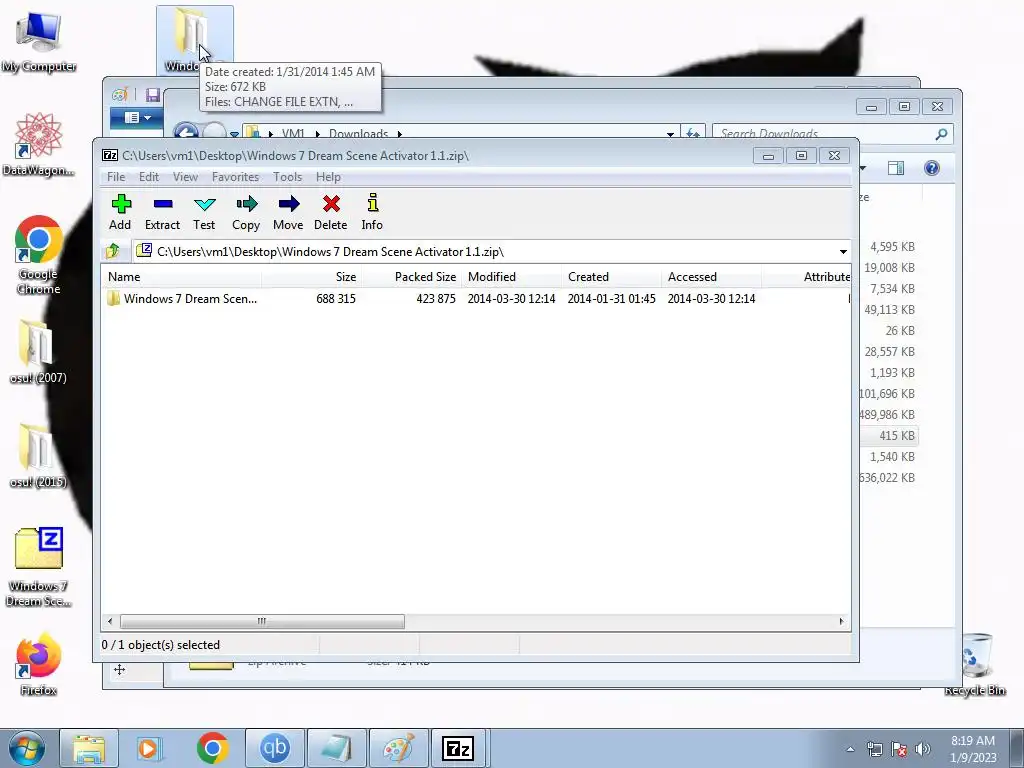Click the Save icon in Paint window

point(152,95)
